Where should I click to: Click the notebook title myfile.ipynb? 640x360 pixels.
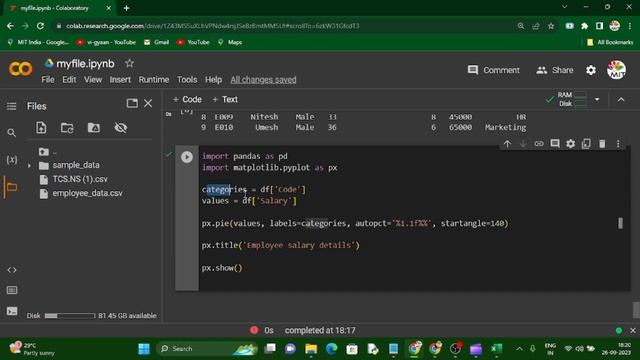(85, 64)
